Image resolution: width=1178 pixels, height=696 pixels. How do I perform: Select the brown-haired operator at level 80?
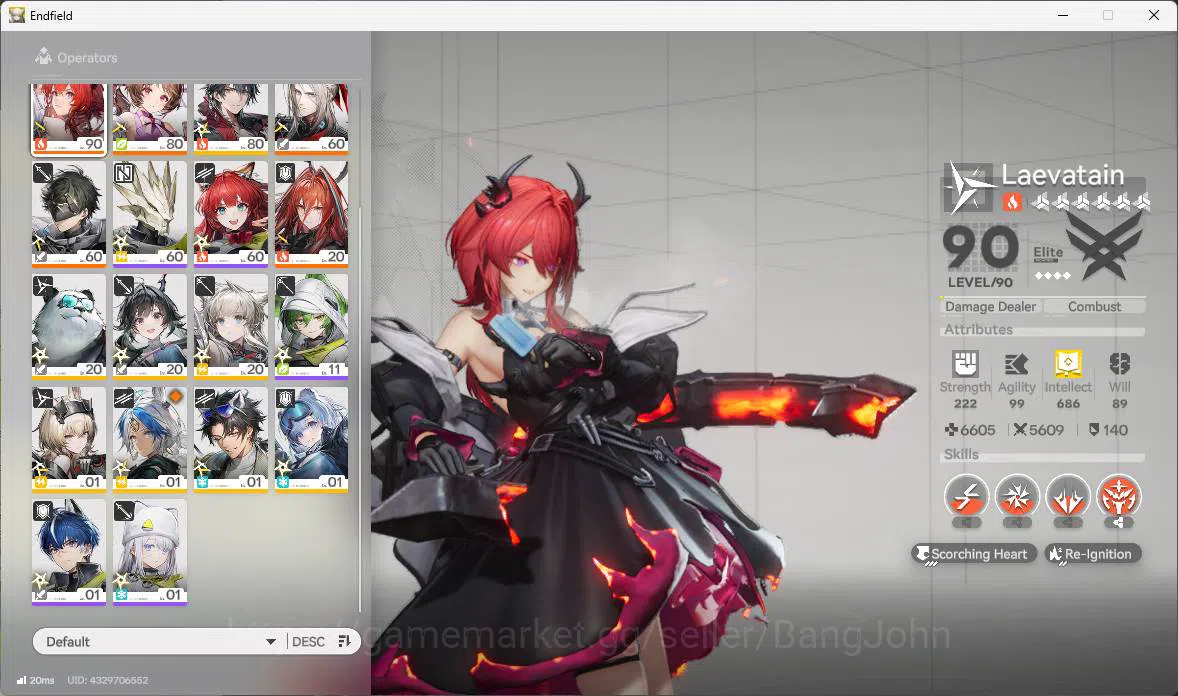150,118
